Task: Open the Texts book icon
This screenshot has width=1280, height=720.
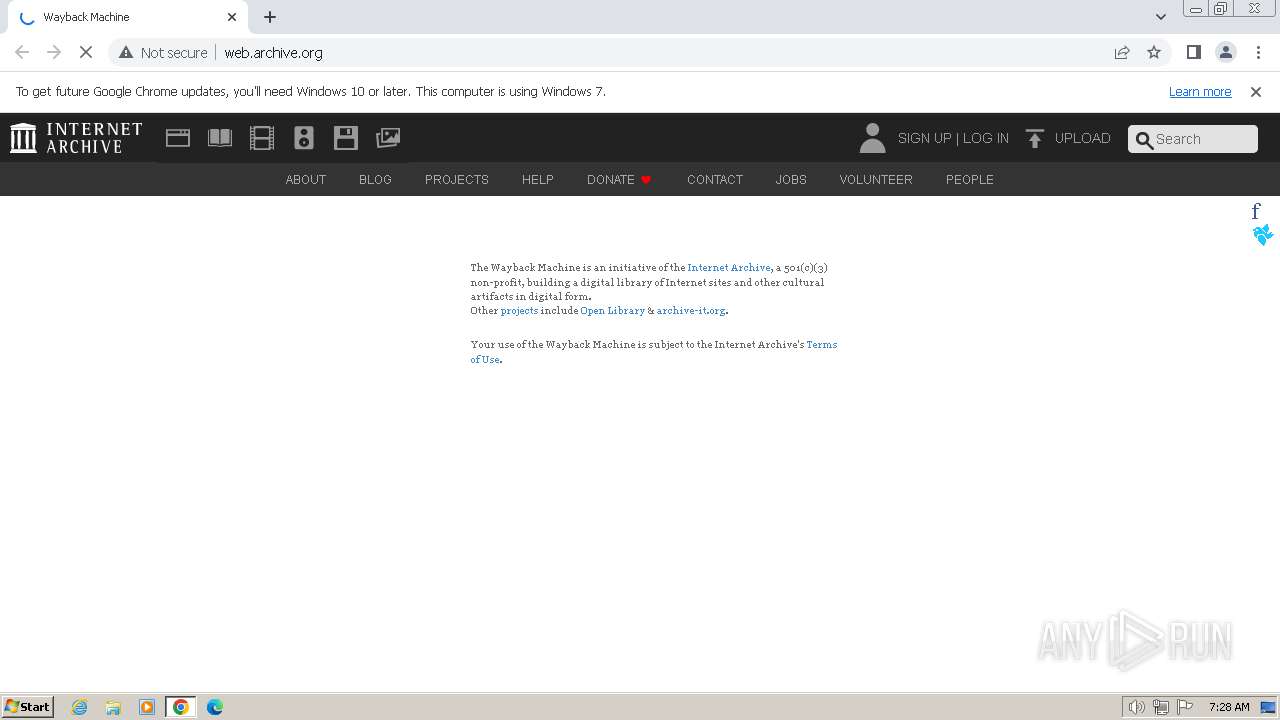Action: tap(220, 138)
